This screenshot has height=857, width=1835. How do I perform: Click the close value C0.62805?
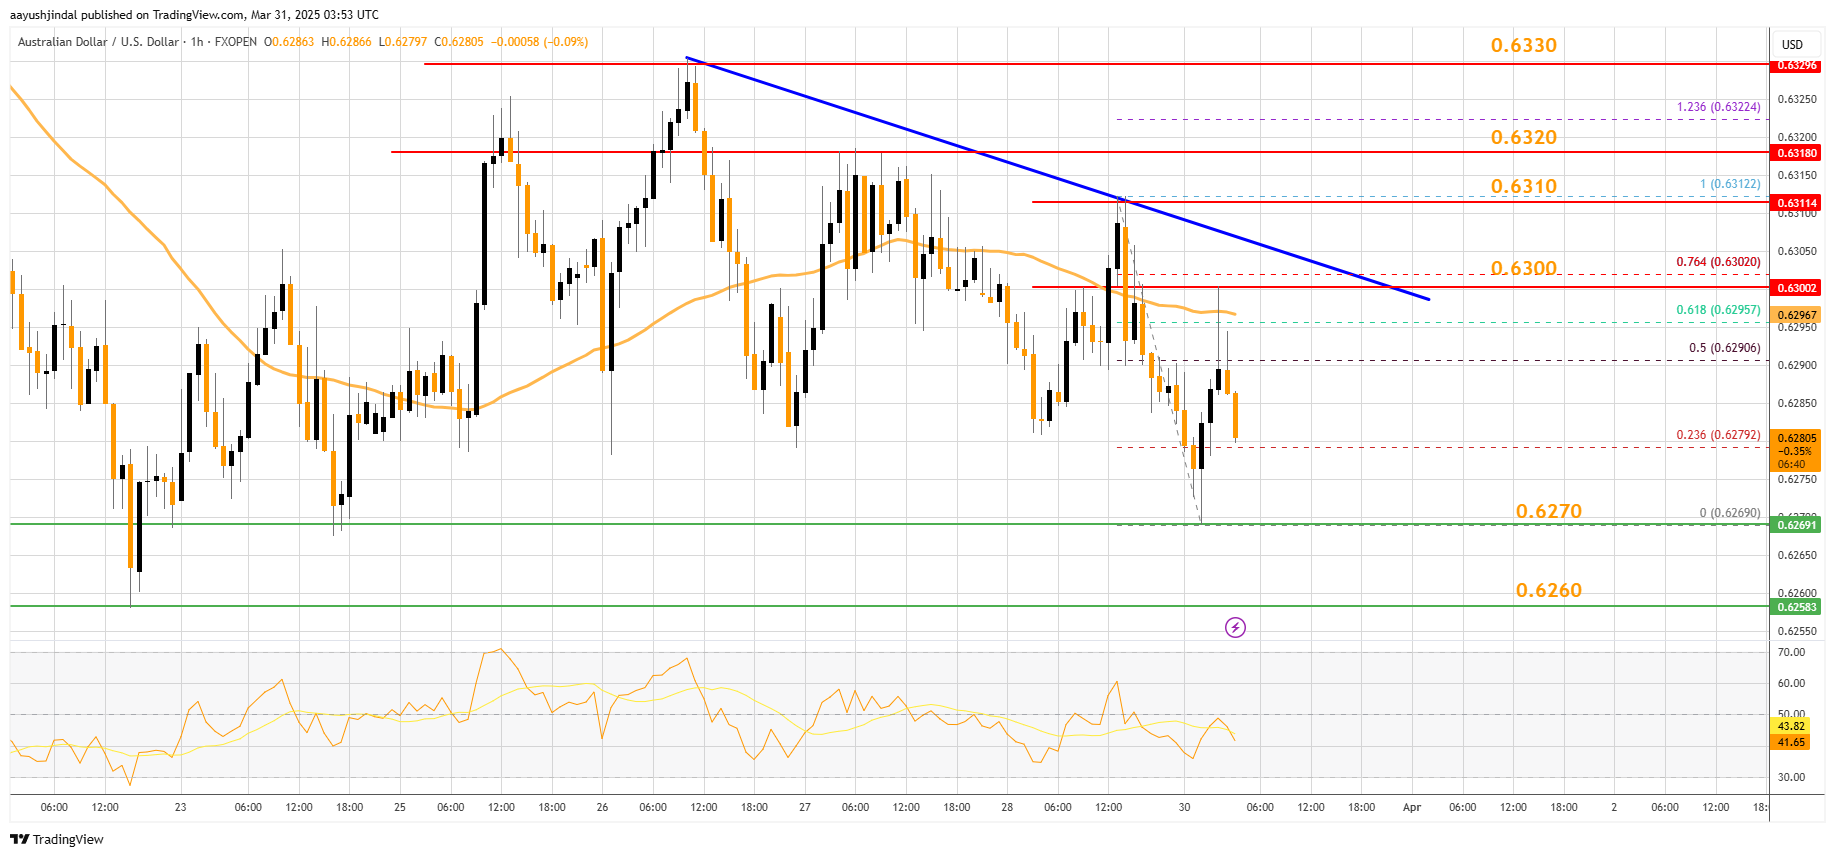coord(459,42)
